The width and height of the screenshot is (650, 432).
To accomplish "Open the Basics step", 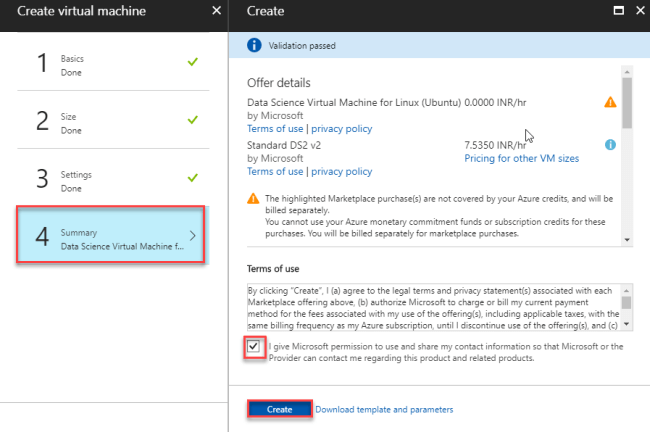I will pyautogui.click(x=110, y=64).
